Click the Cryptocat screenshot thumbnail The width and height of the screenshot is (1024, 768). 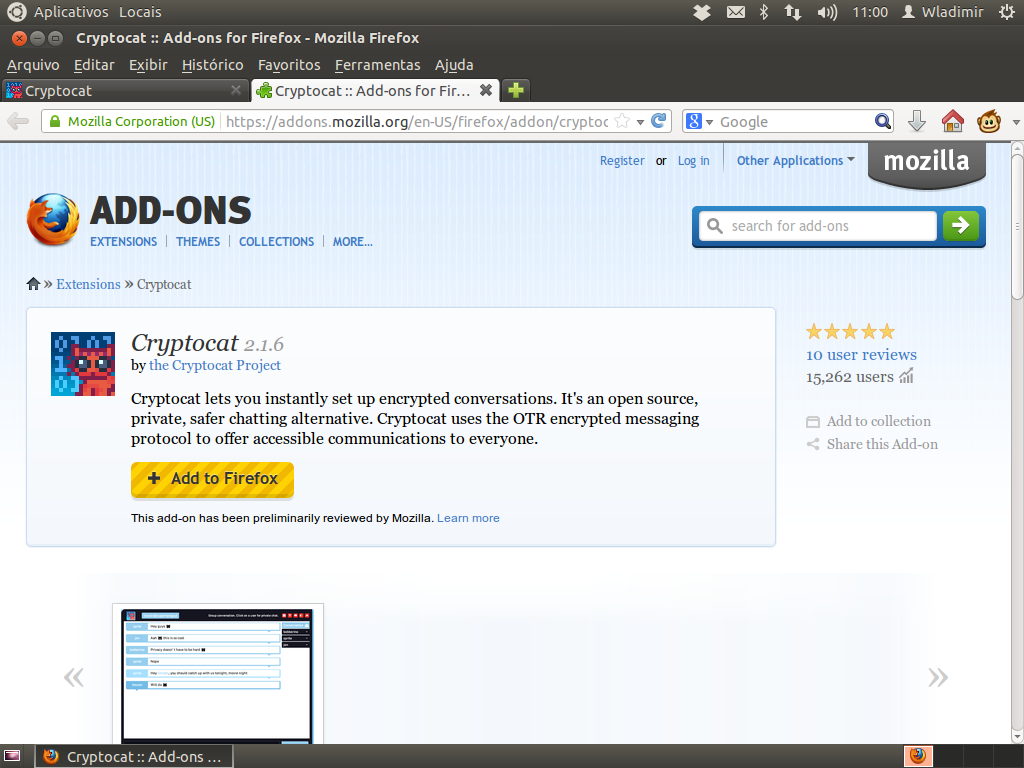218,674
